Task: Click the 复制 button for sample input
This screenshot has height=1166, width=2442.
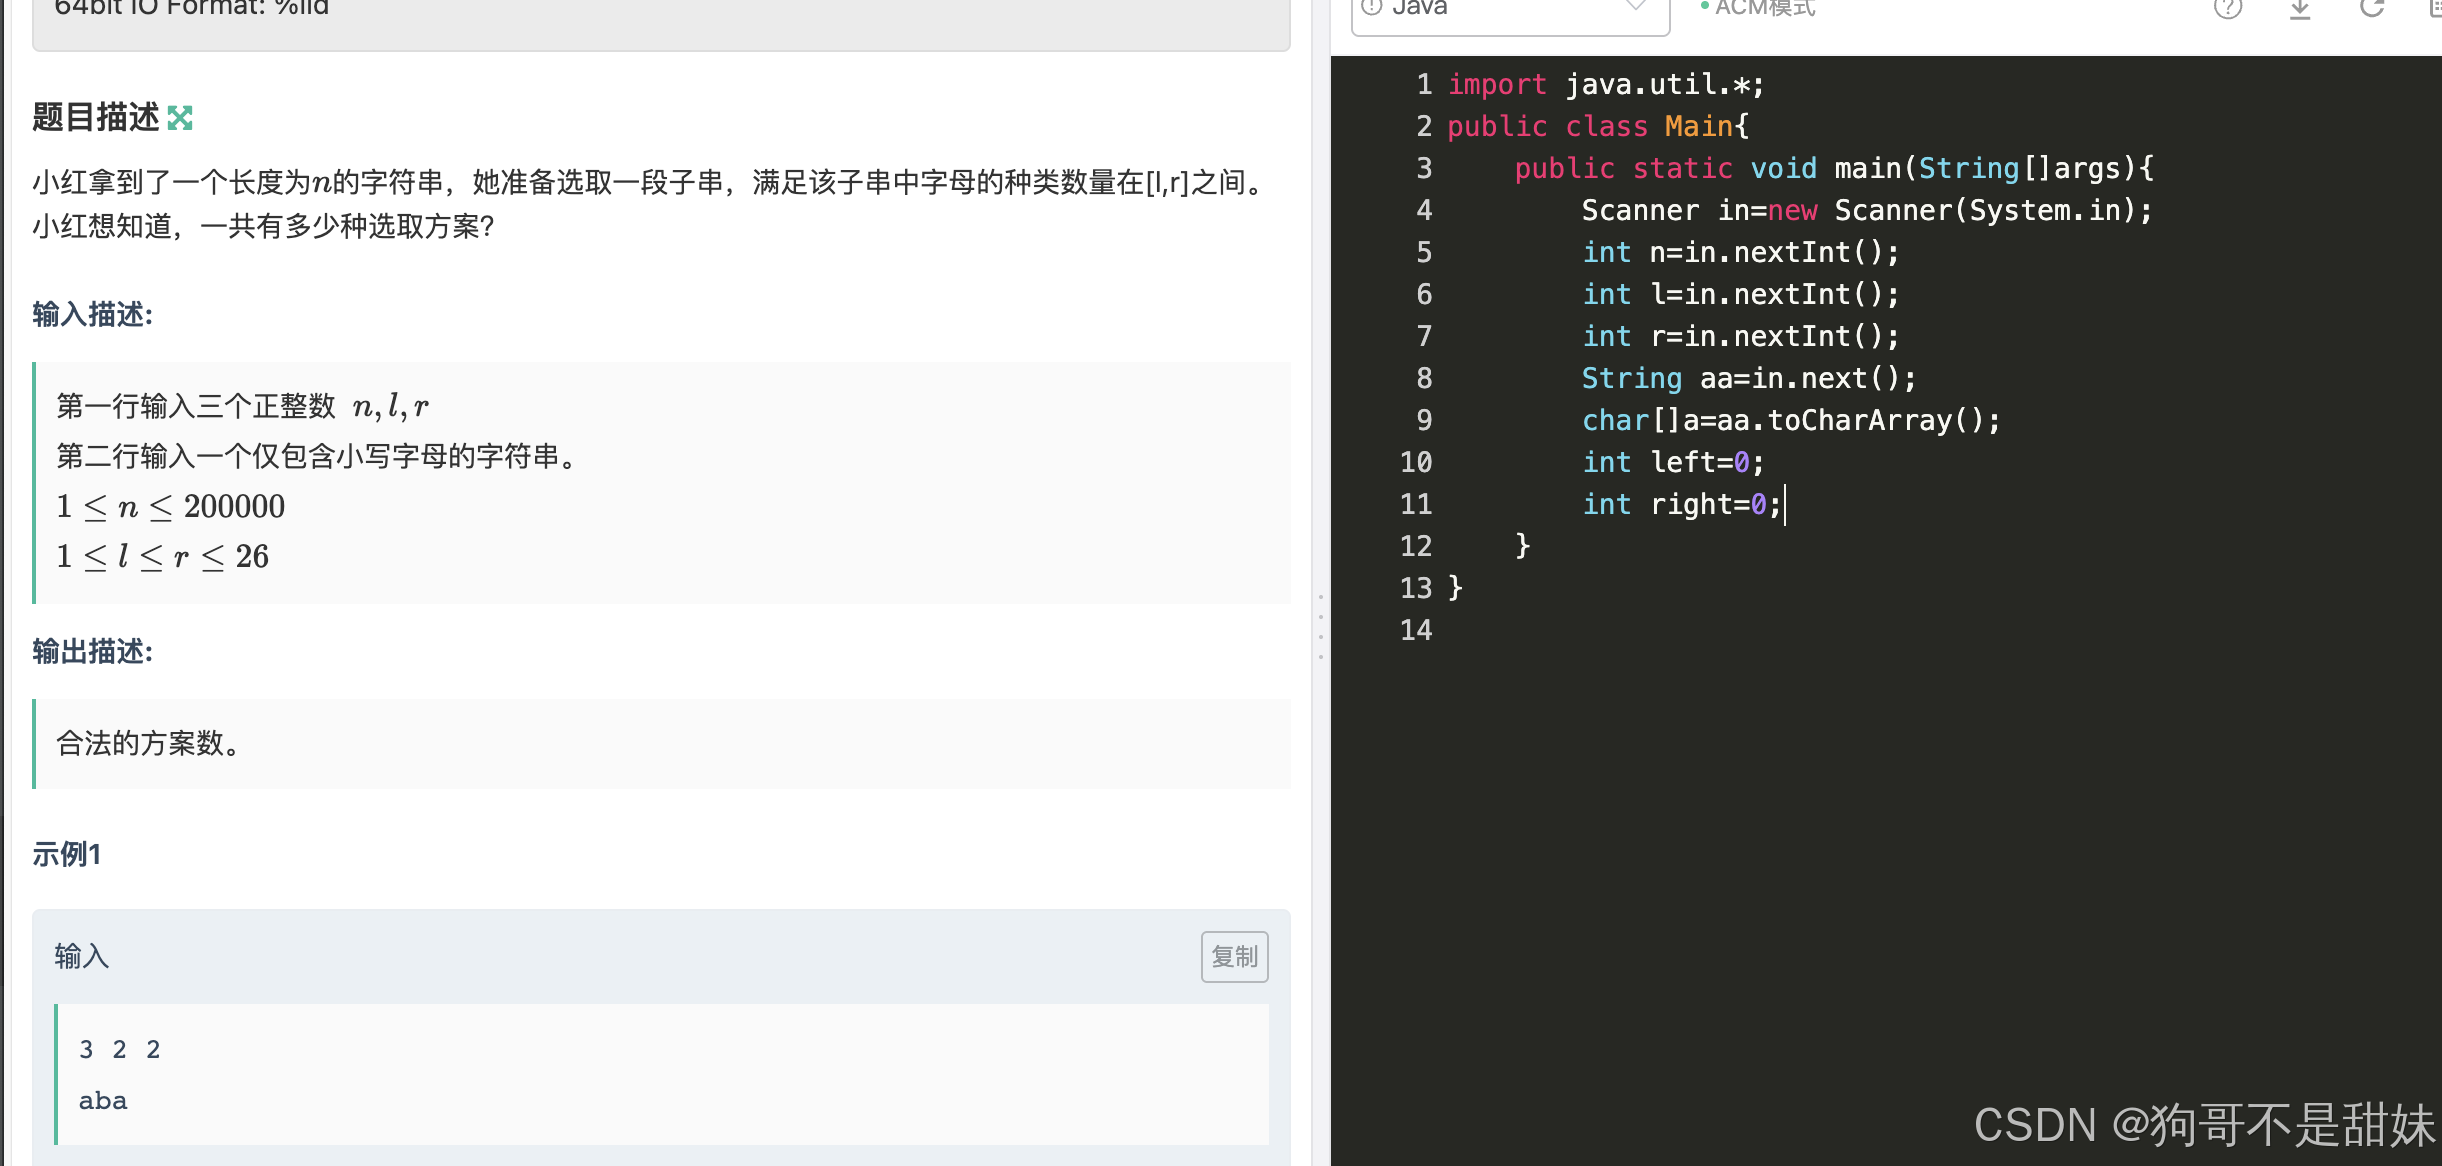Action: [x=1235, y=957]
